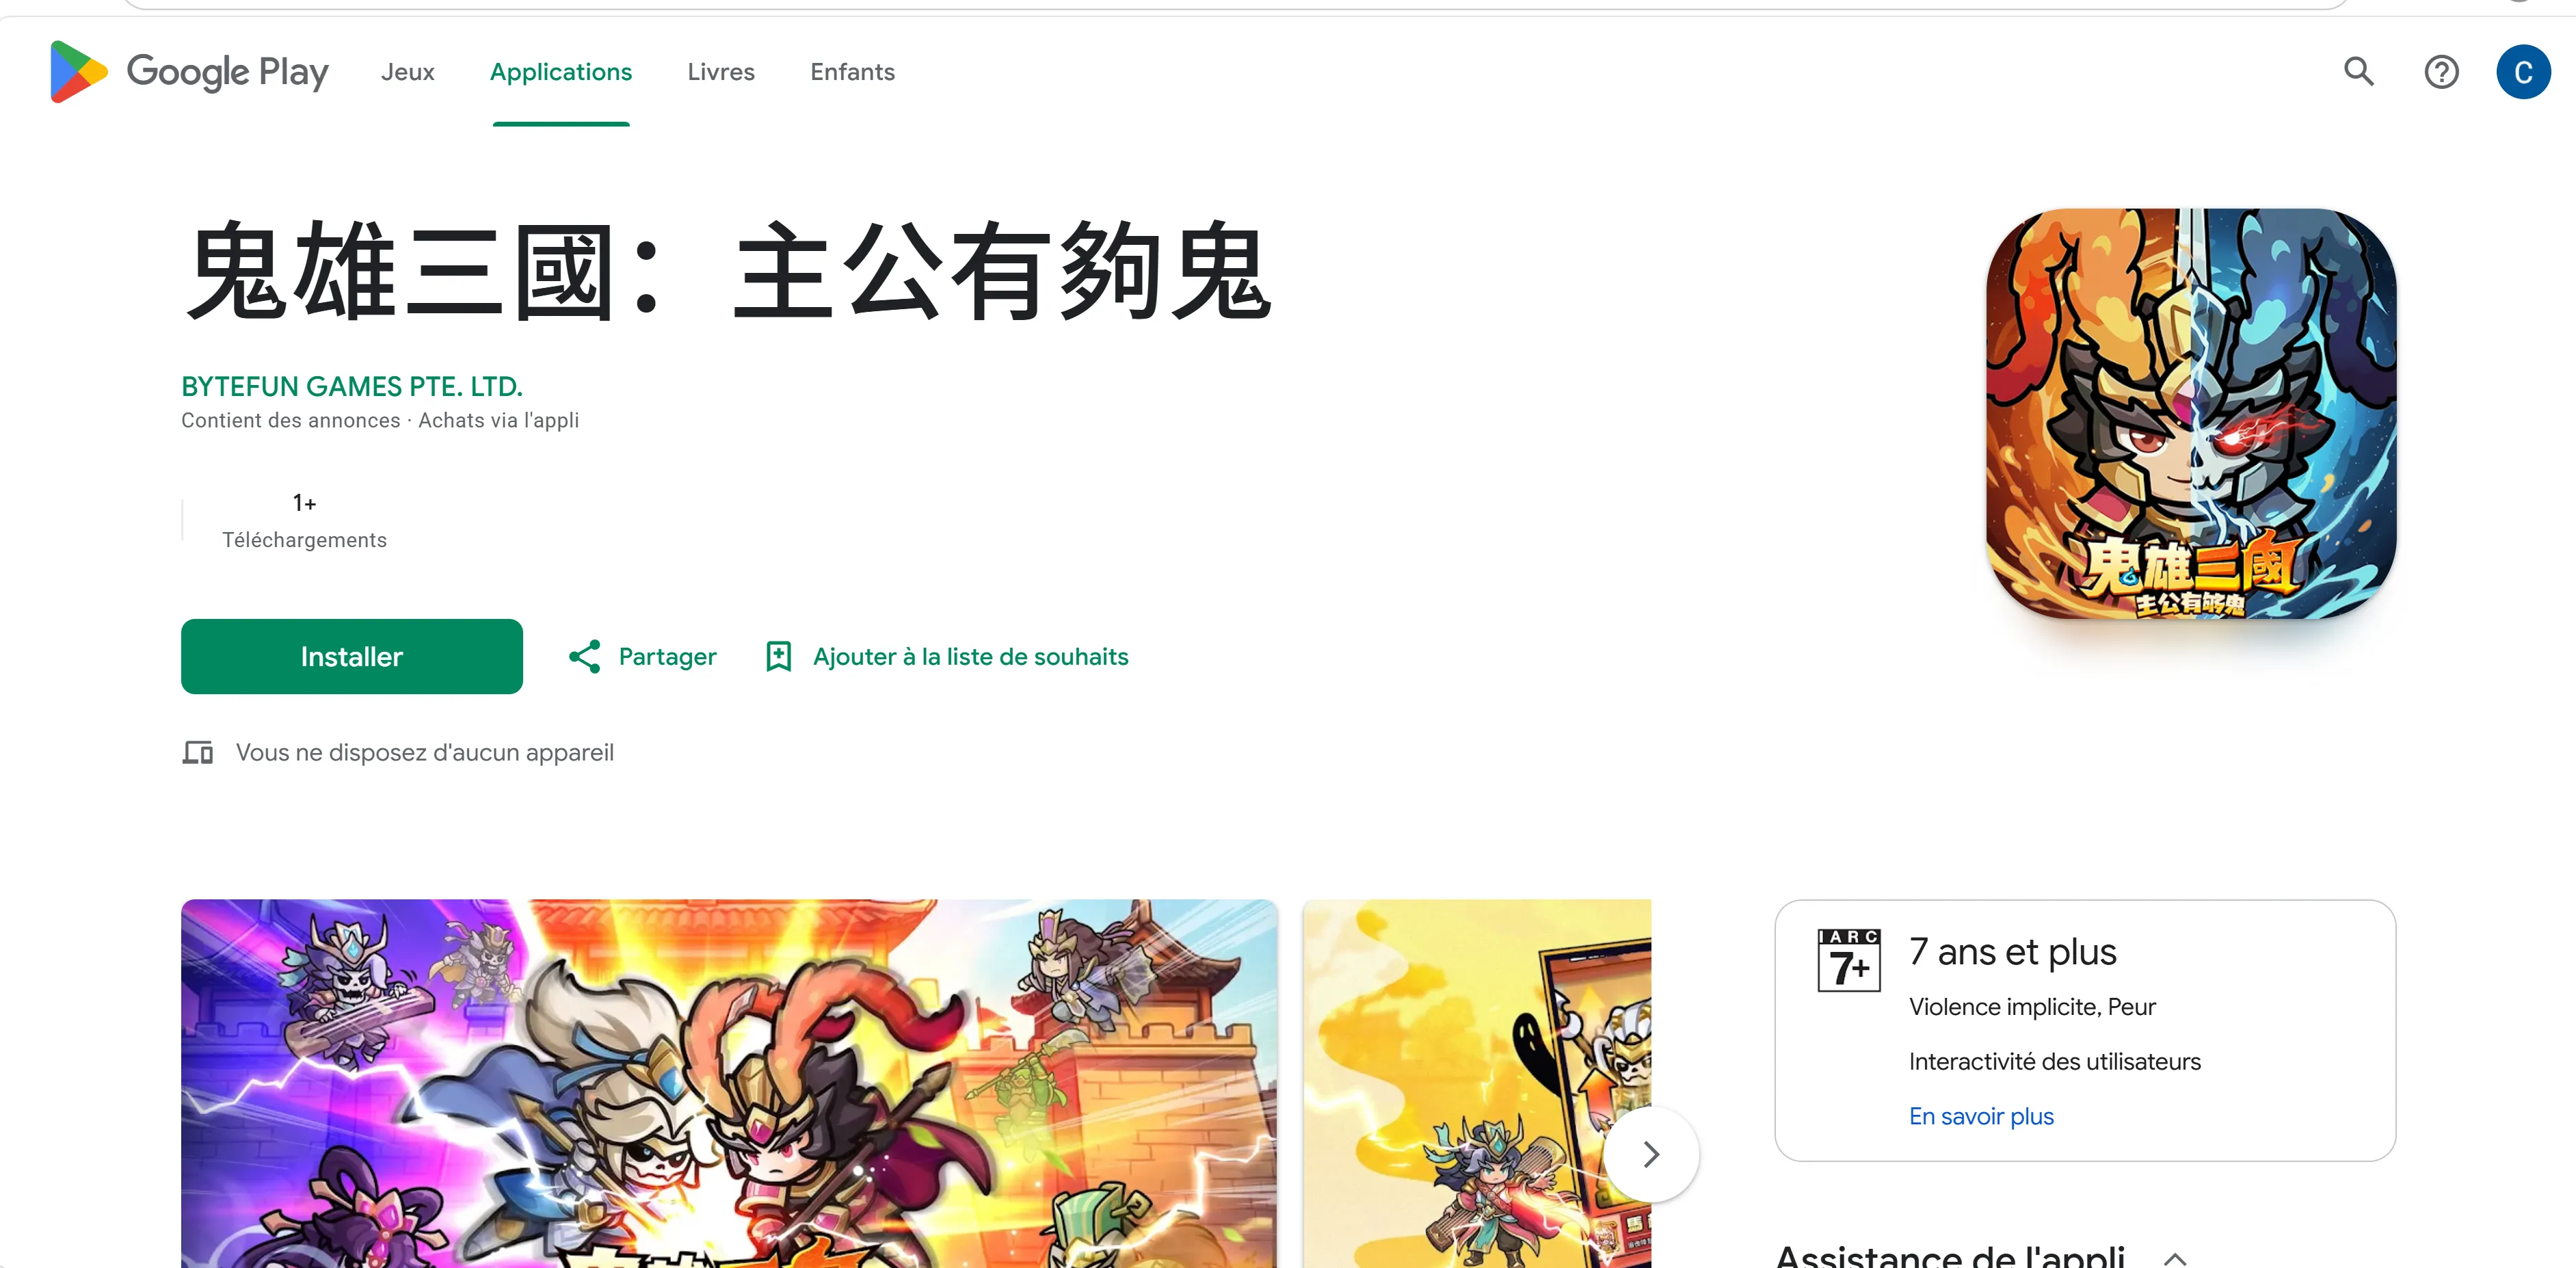Open the BYTEFUN GAMES PTE. LTD. developer link

[352, 386]
